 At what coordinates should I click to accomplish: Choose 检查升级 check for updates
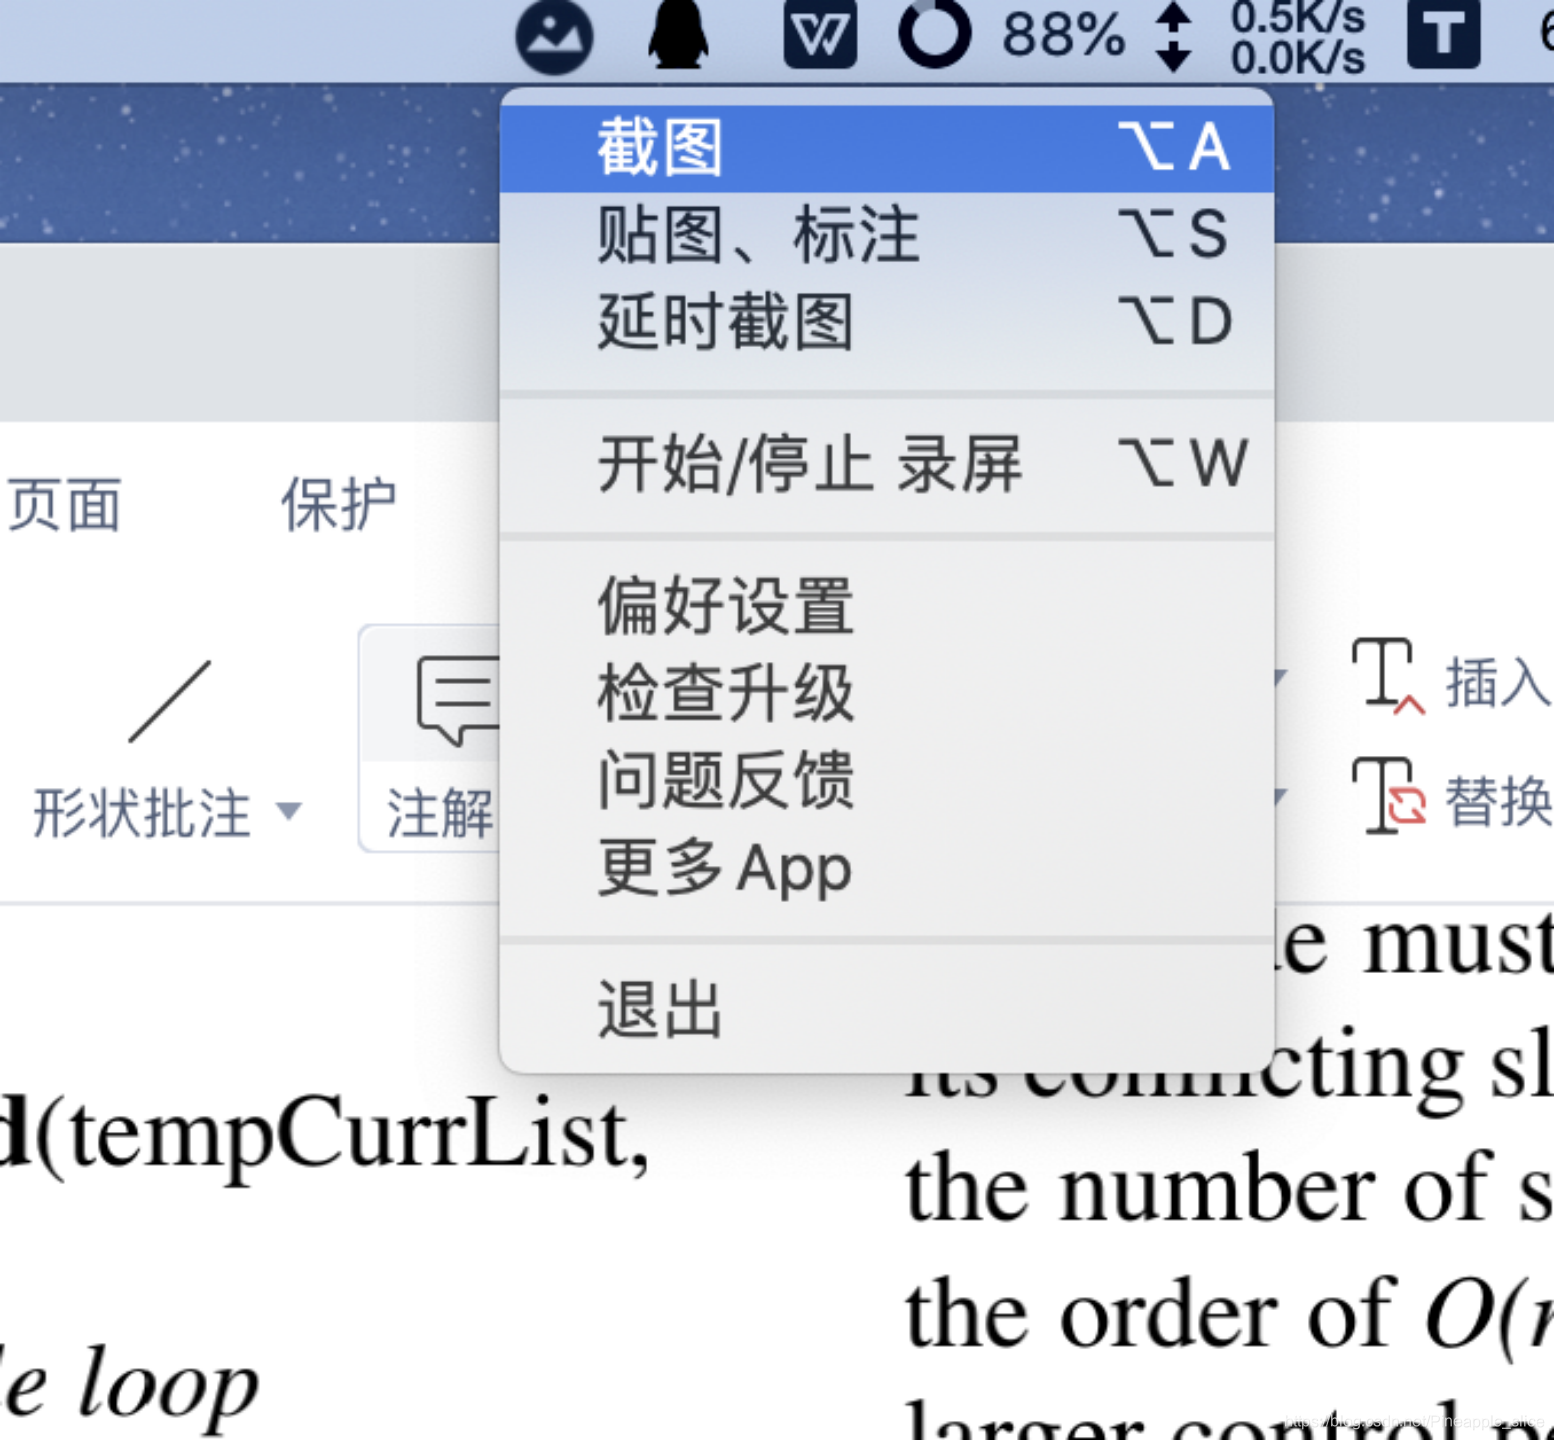pos(886,693)
